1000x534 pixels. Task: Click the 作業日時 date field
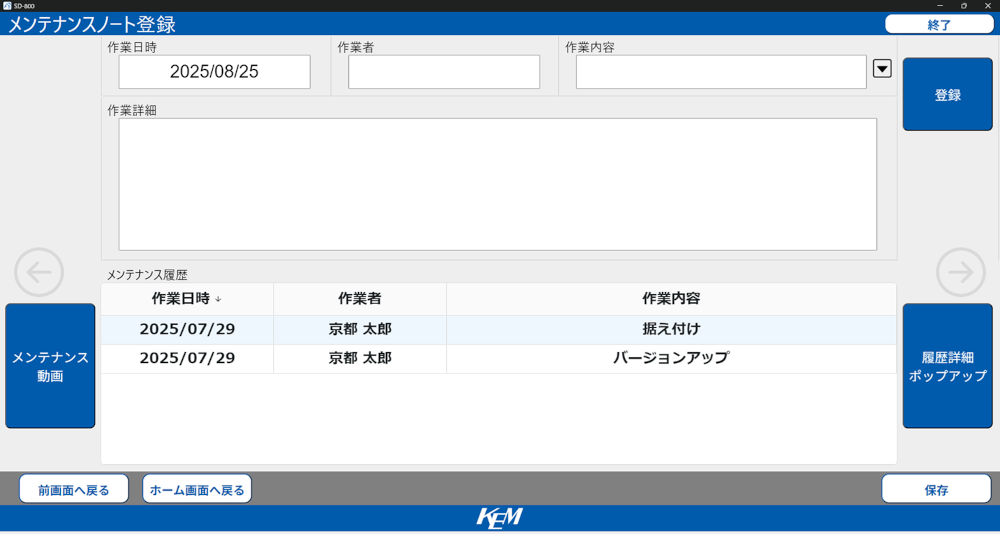point(214,72)
